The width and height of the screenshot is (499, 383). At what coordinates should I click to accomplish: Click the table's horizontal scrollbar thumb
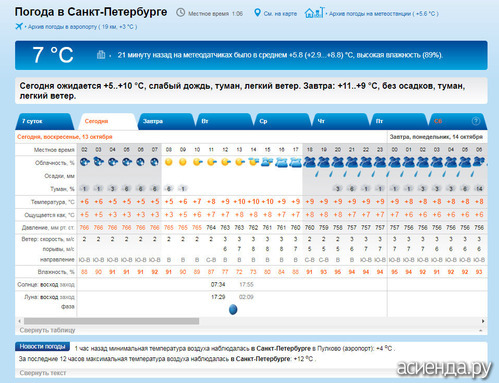(x=111, y=321)
